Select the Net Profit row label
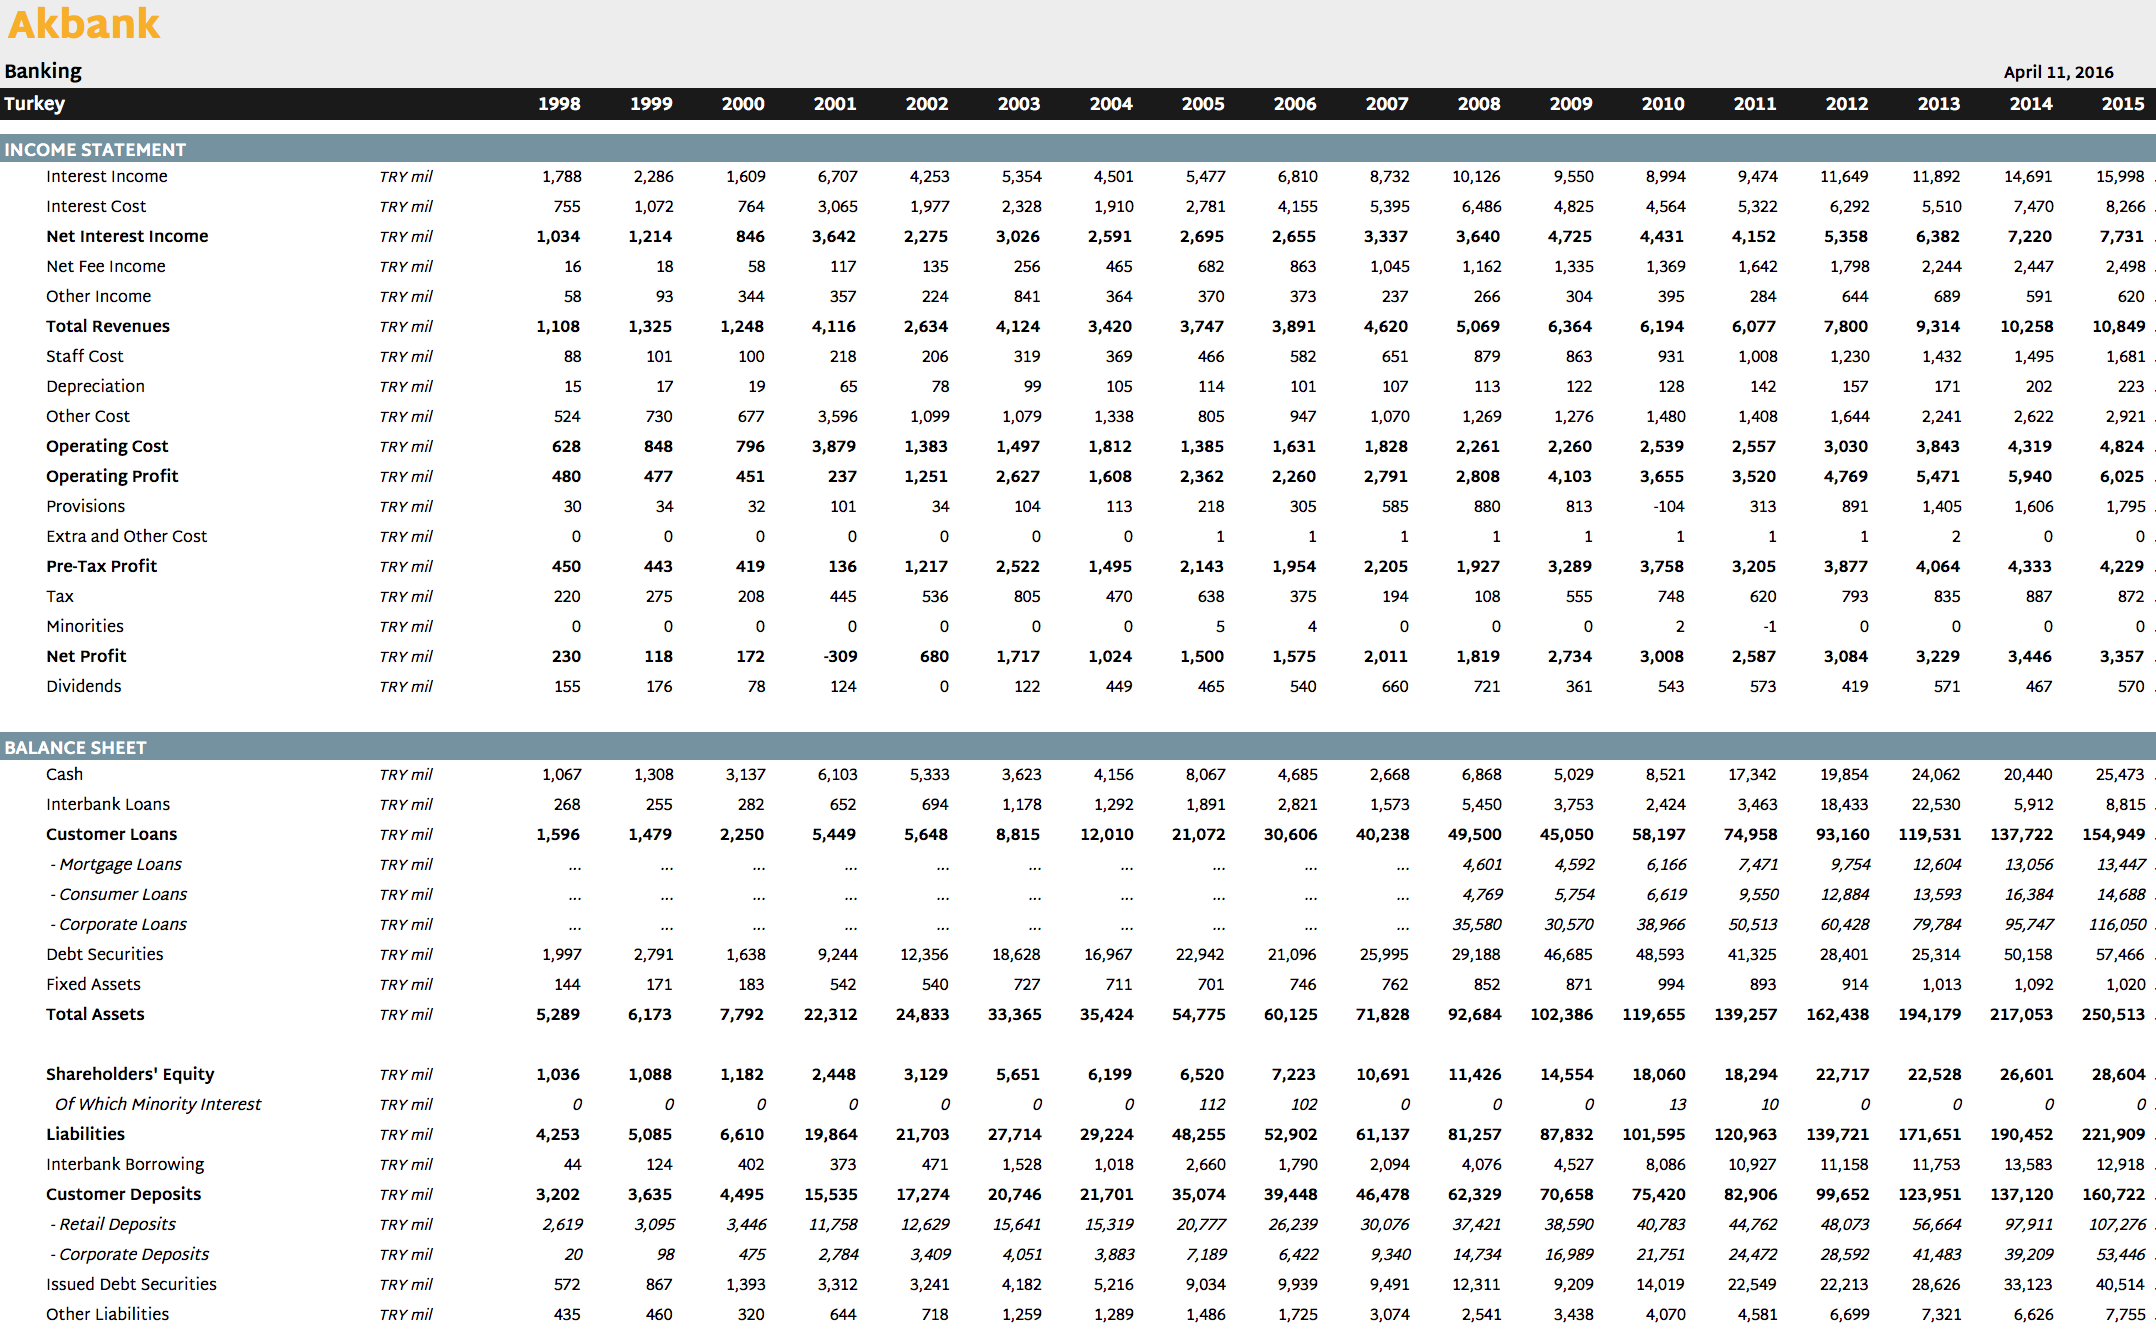The image size is (2156, 1336). (86, 656)
